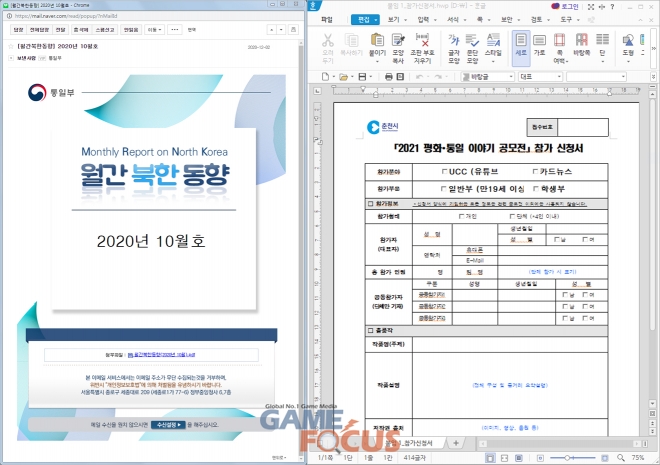Click the Paste (붙이기) icon in ribbon
660x465 pixels.
click(x=378, y=44)
